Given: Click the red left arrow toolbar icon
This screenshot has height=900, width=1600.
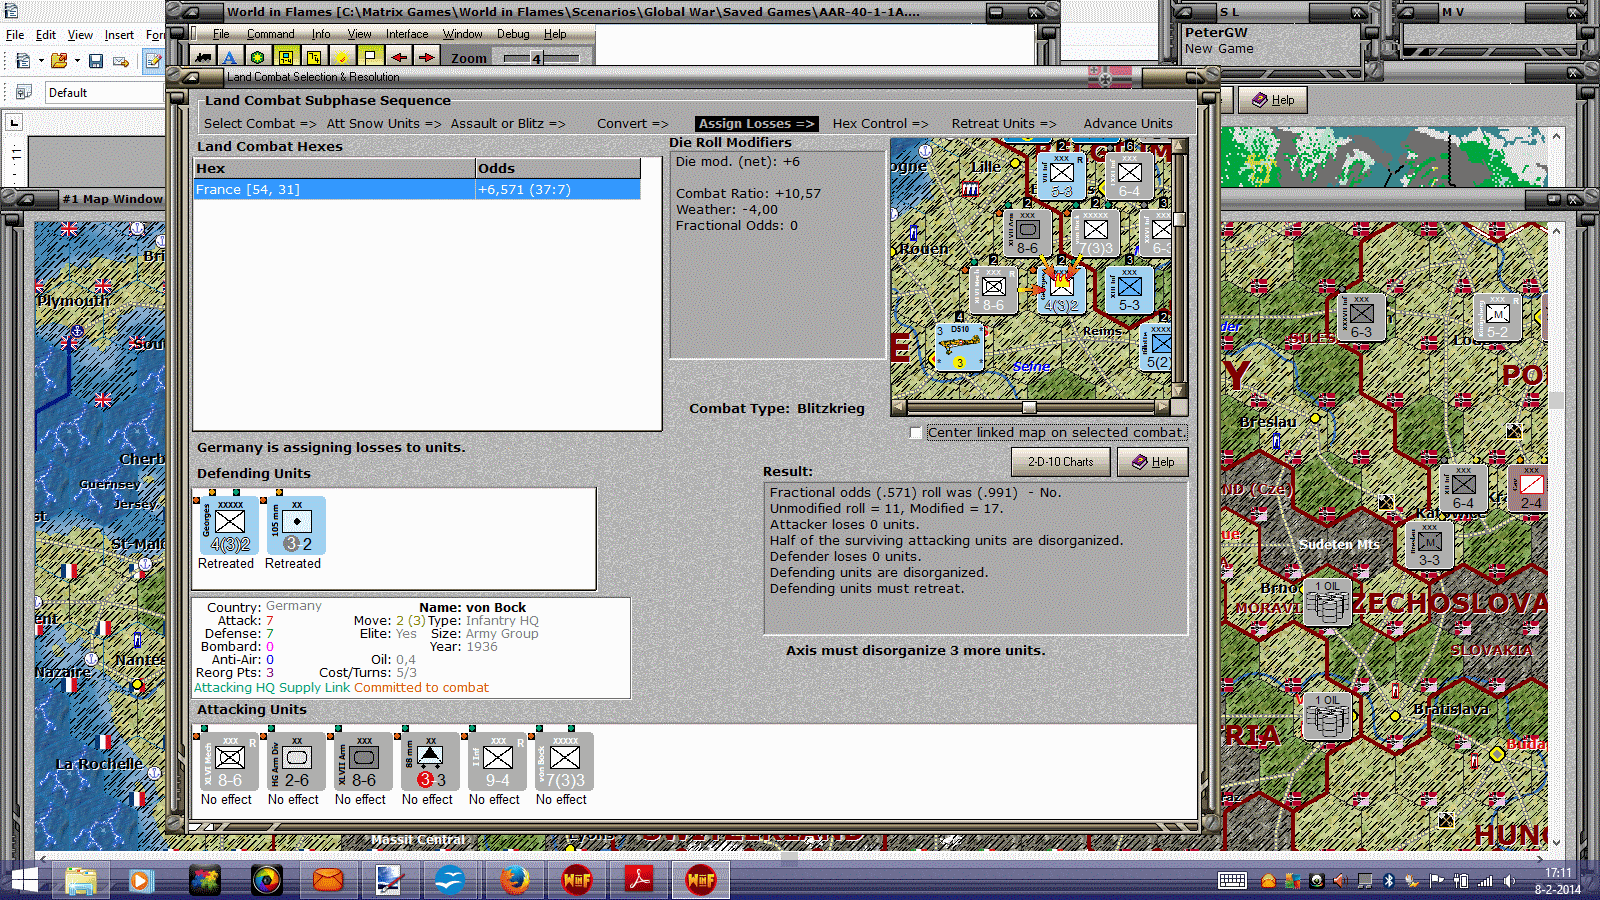Looking at the screenshot, I should [398, 58].
